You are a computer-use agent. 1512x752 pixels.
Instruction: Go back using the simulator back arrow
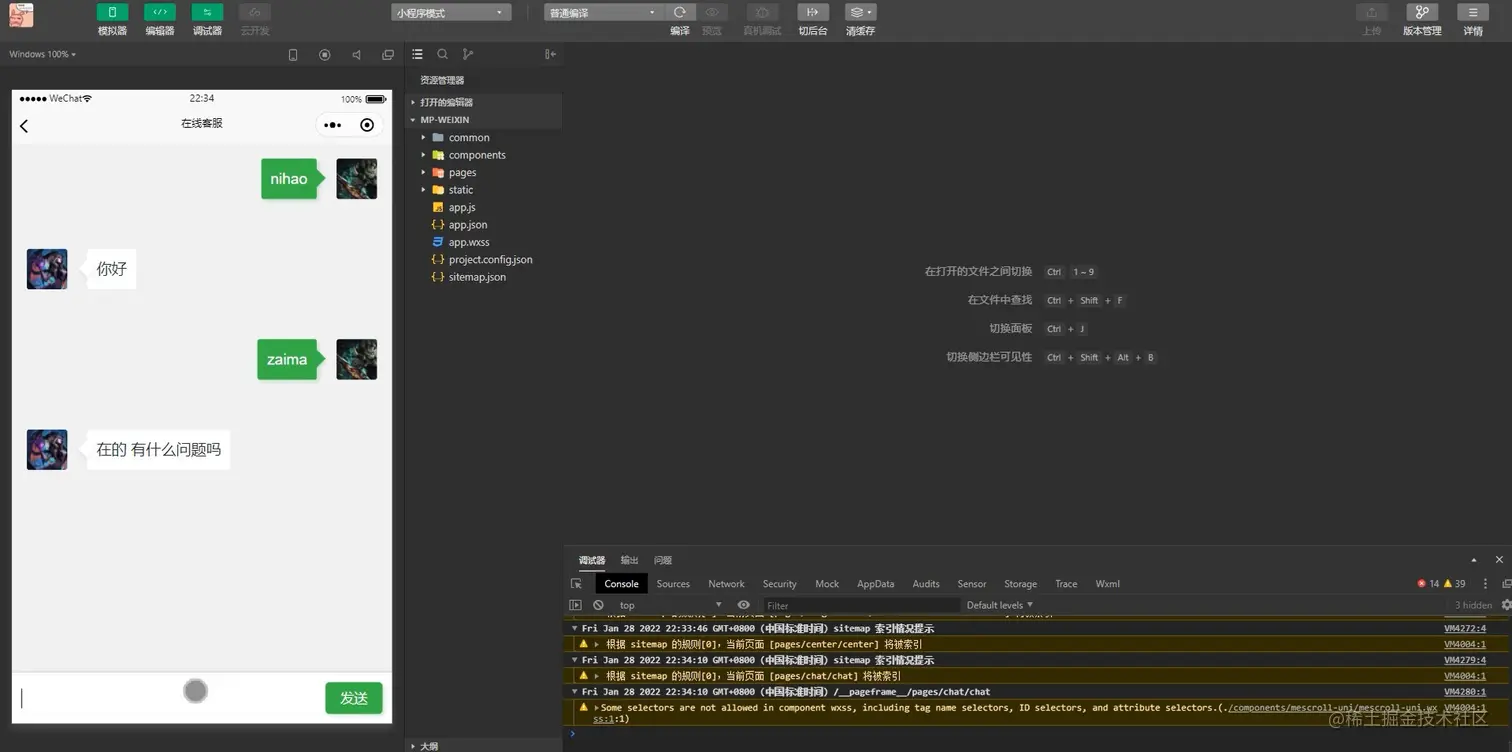[x=24, y=125]
